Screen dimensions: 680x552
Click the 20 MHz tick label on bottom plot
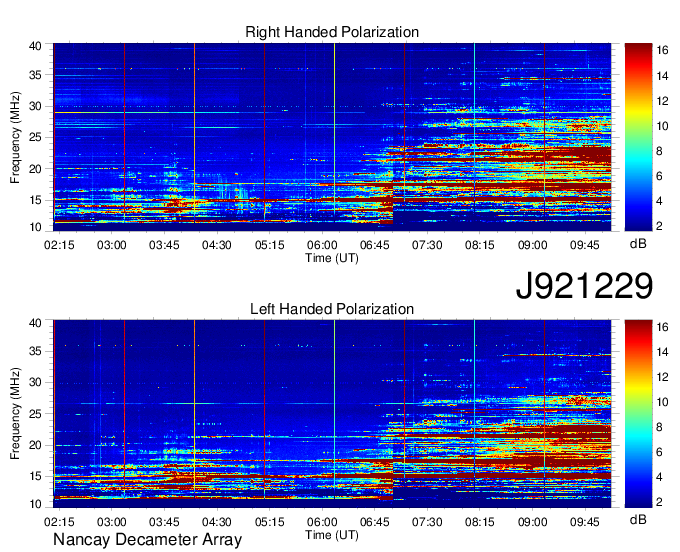(x=35, y=446)
